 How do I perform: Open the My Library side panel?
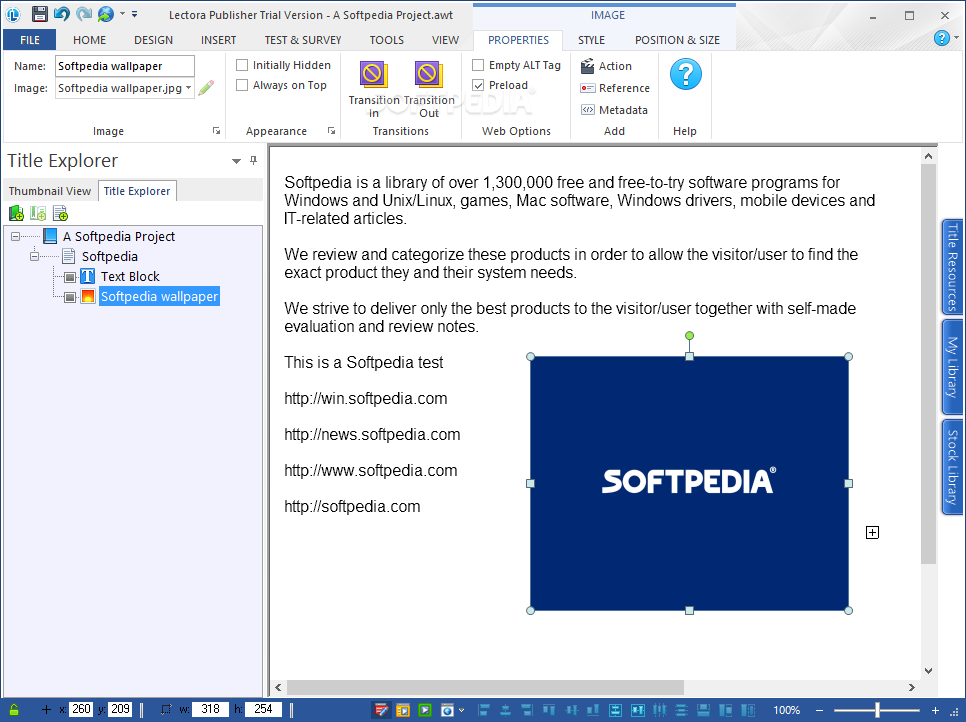pyautogui.click(x=952, y=367)
